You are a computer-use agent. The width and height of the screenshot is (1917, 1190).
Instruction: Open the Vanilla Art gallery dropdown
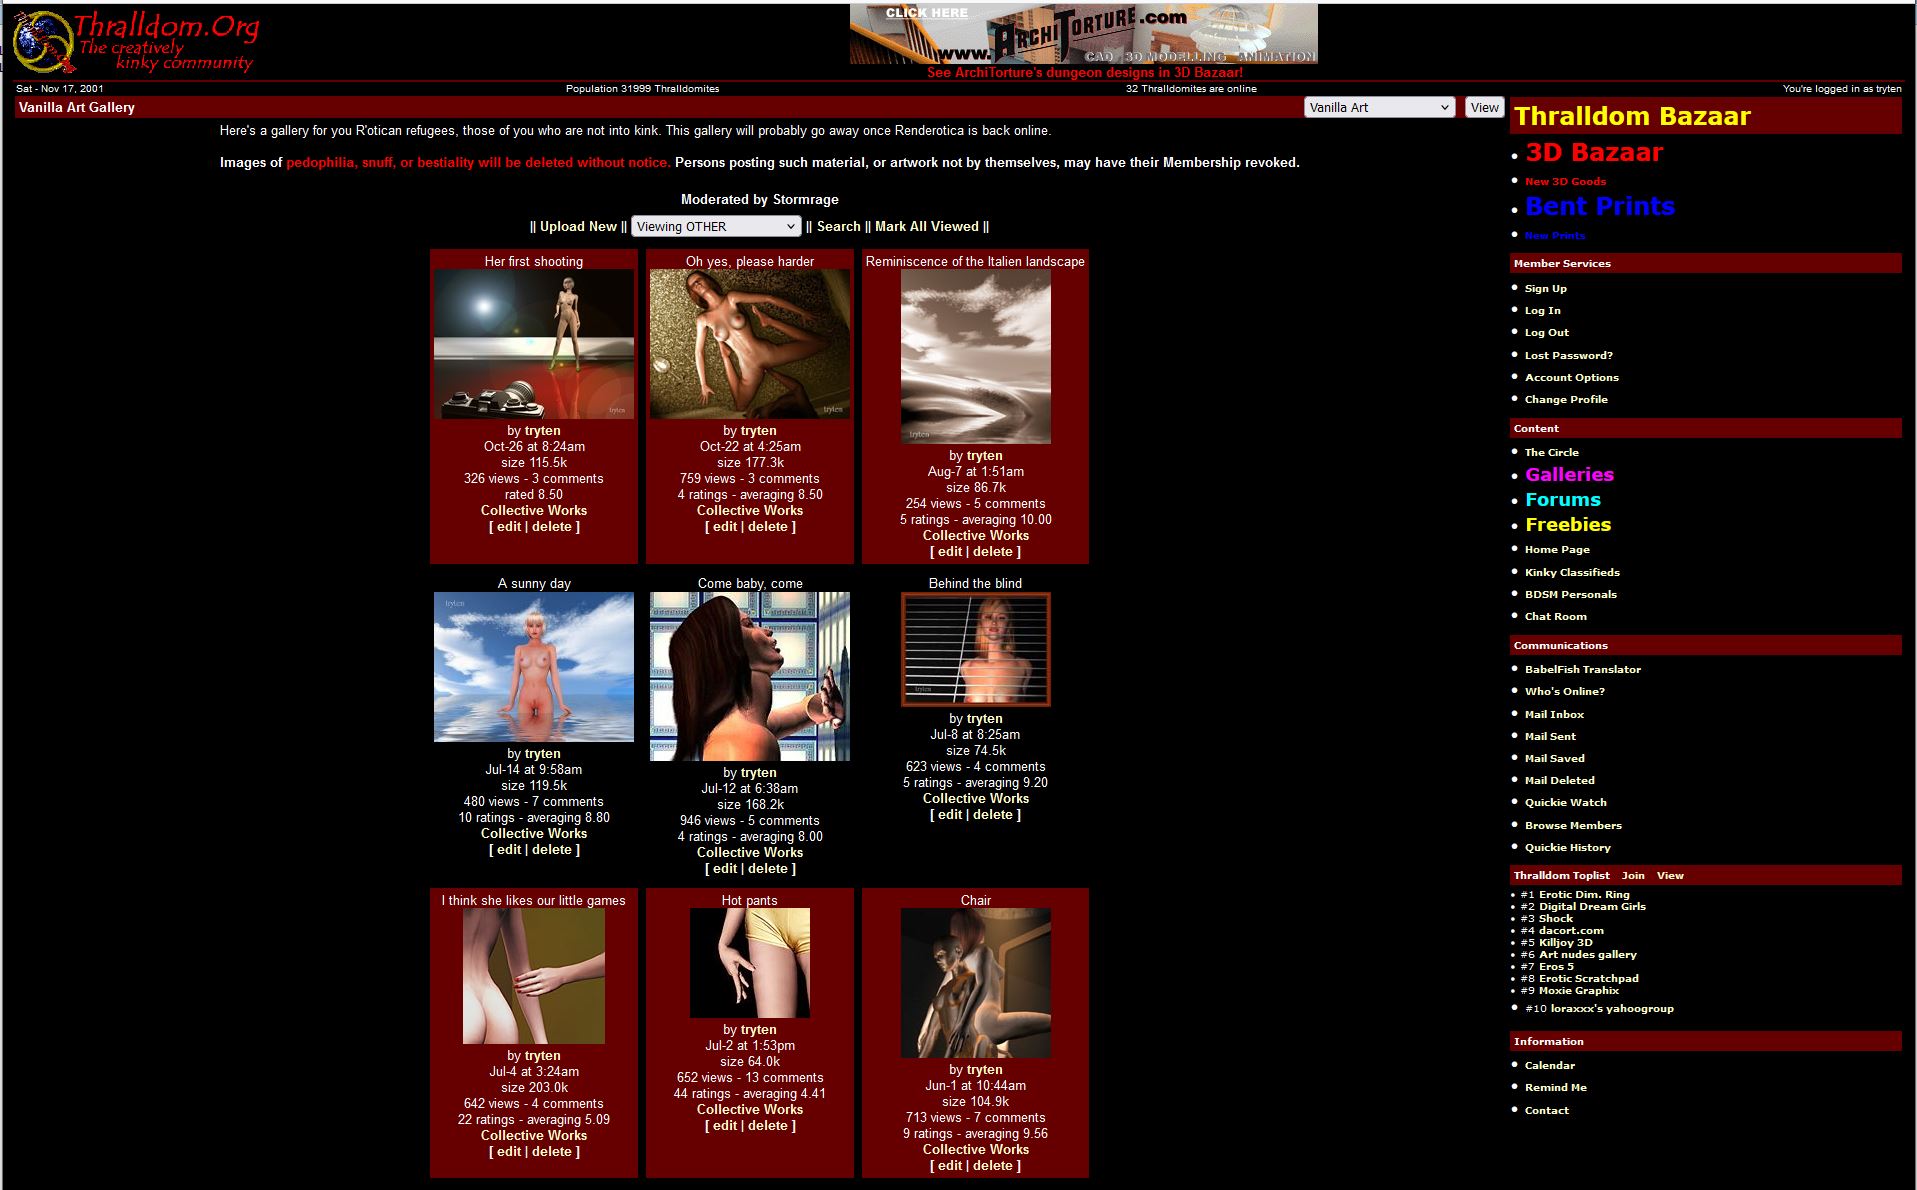click(1378, 108)
